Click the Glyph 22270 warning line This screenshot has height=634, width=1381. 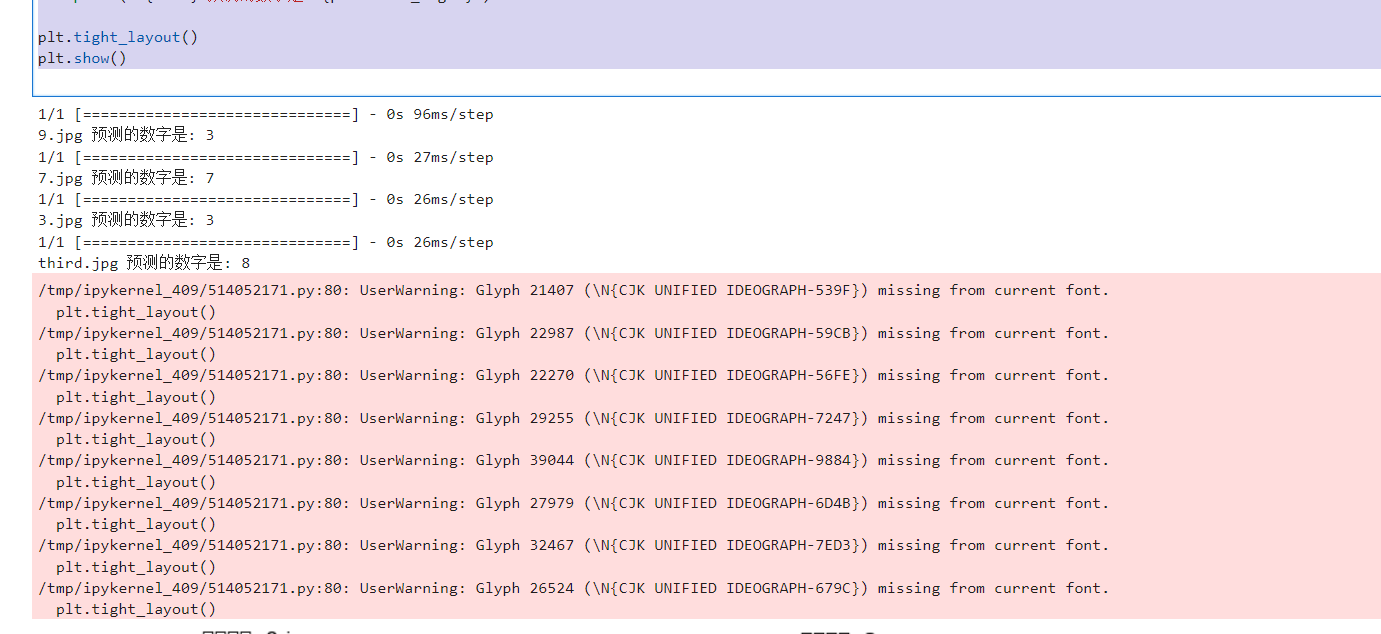pyautogui.click(x=574, y=375)
